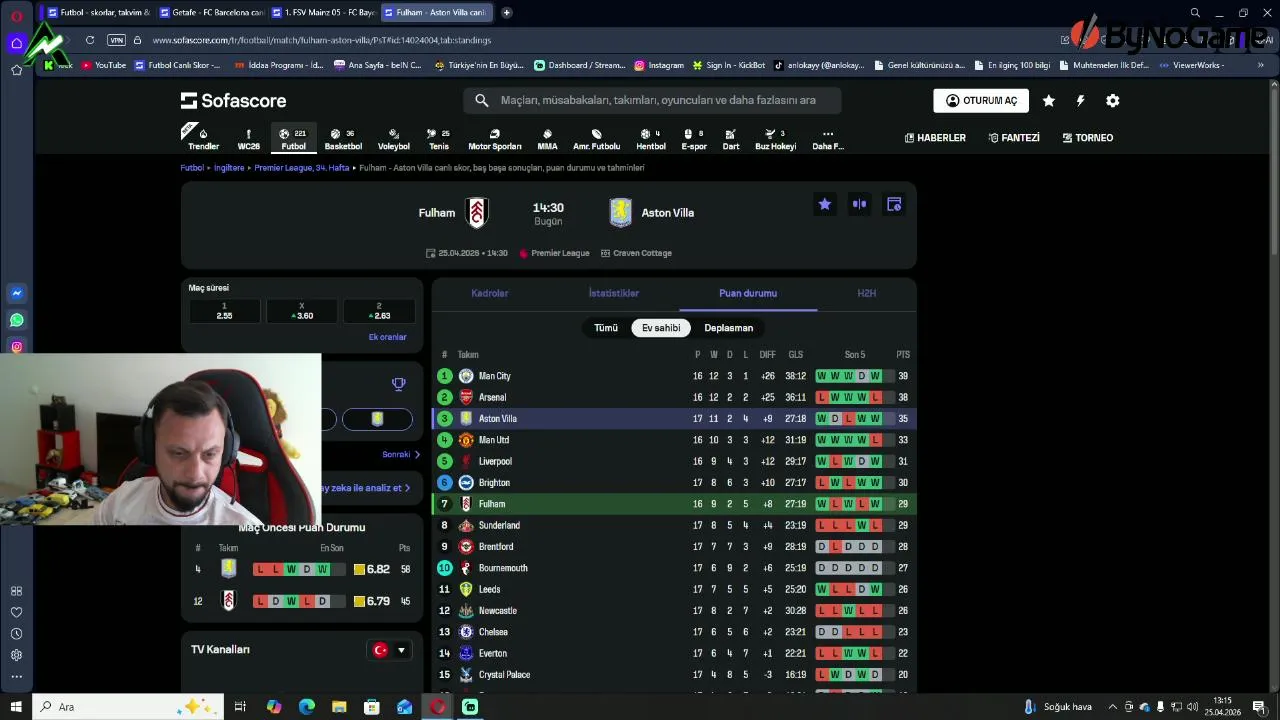Click the trophy icon in the left panel

coord(398,384)
